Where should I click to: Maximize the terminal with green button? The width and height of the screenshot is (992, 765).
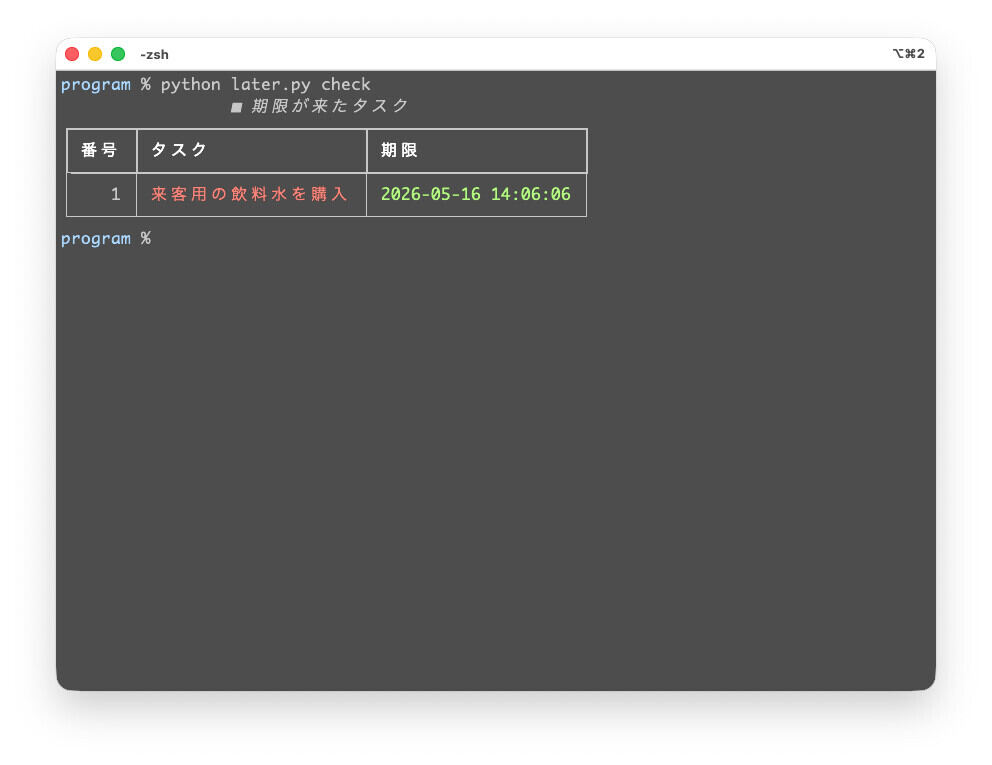tap(118, 54)
